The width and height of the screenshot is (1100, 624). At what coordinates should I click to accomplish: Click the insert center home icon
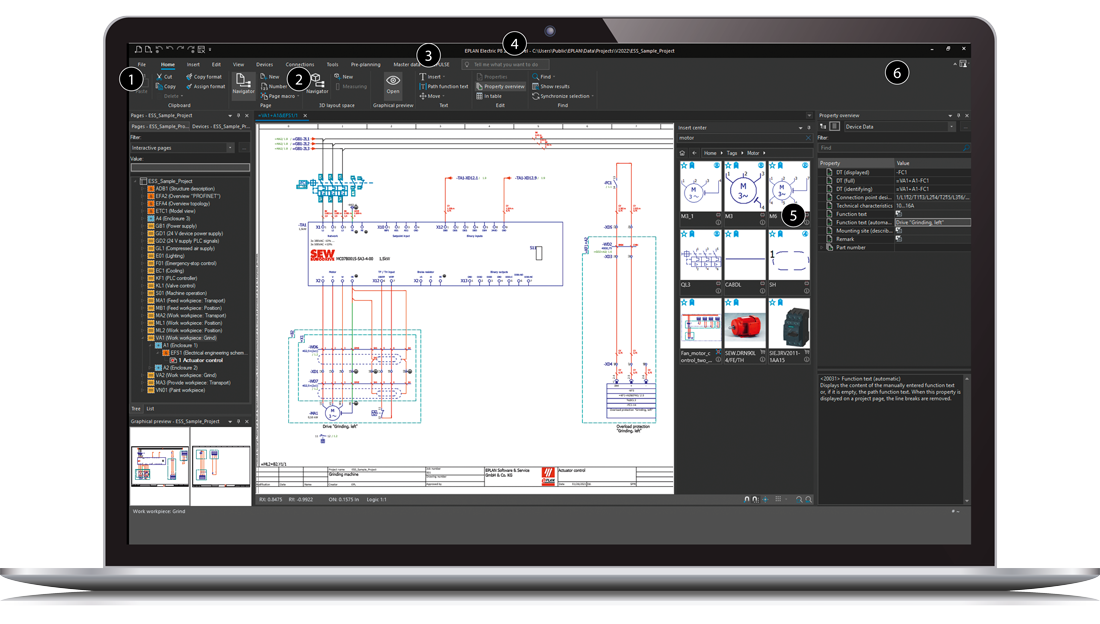[682, 152]
